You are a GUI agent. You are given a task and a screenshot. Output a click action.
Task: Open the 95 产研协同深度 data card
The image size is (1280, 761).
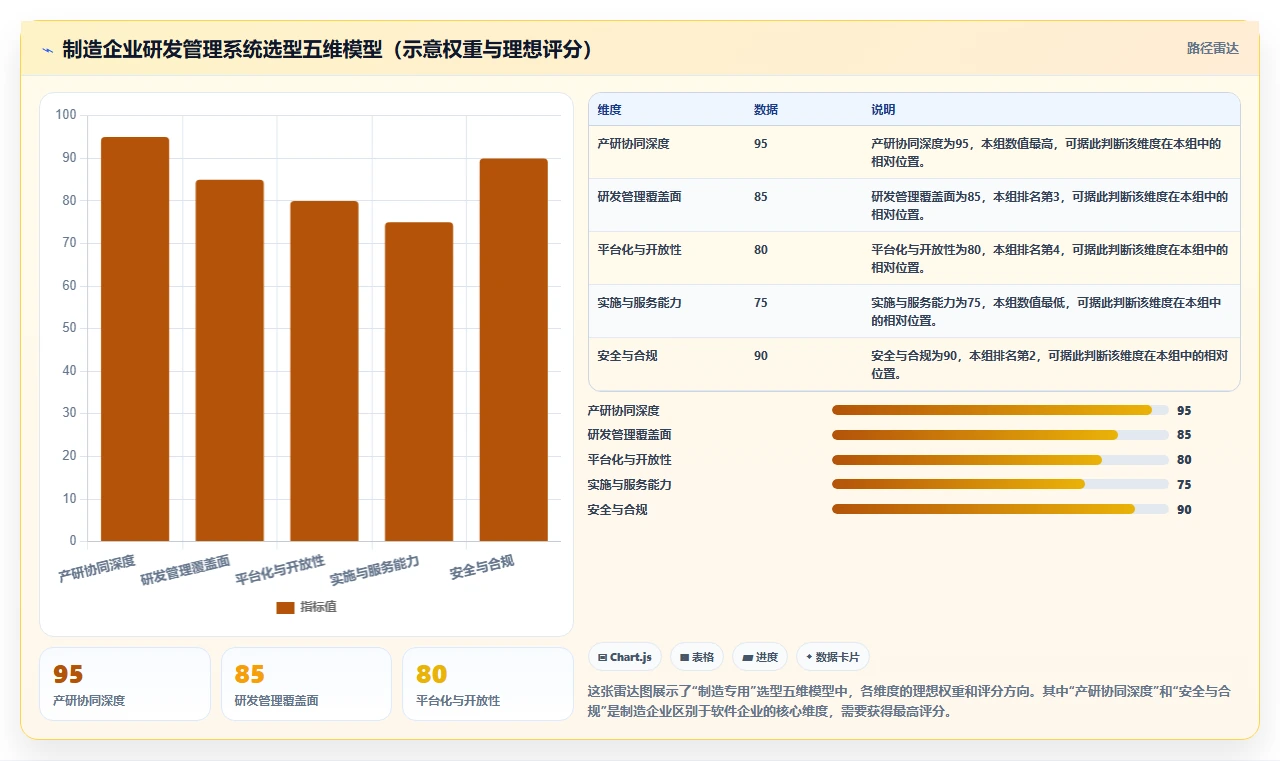(125, 684)
